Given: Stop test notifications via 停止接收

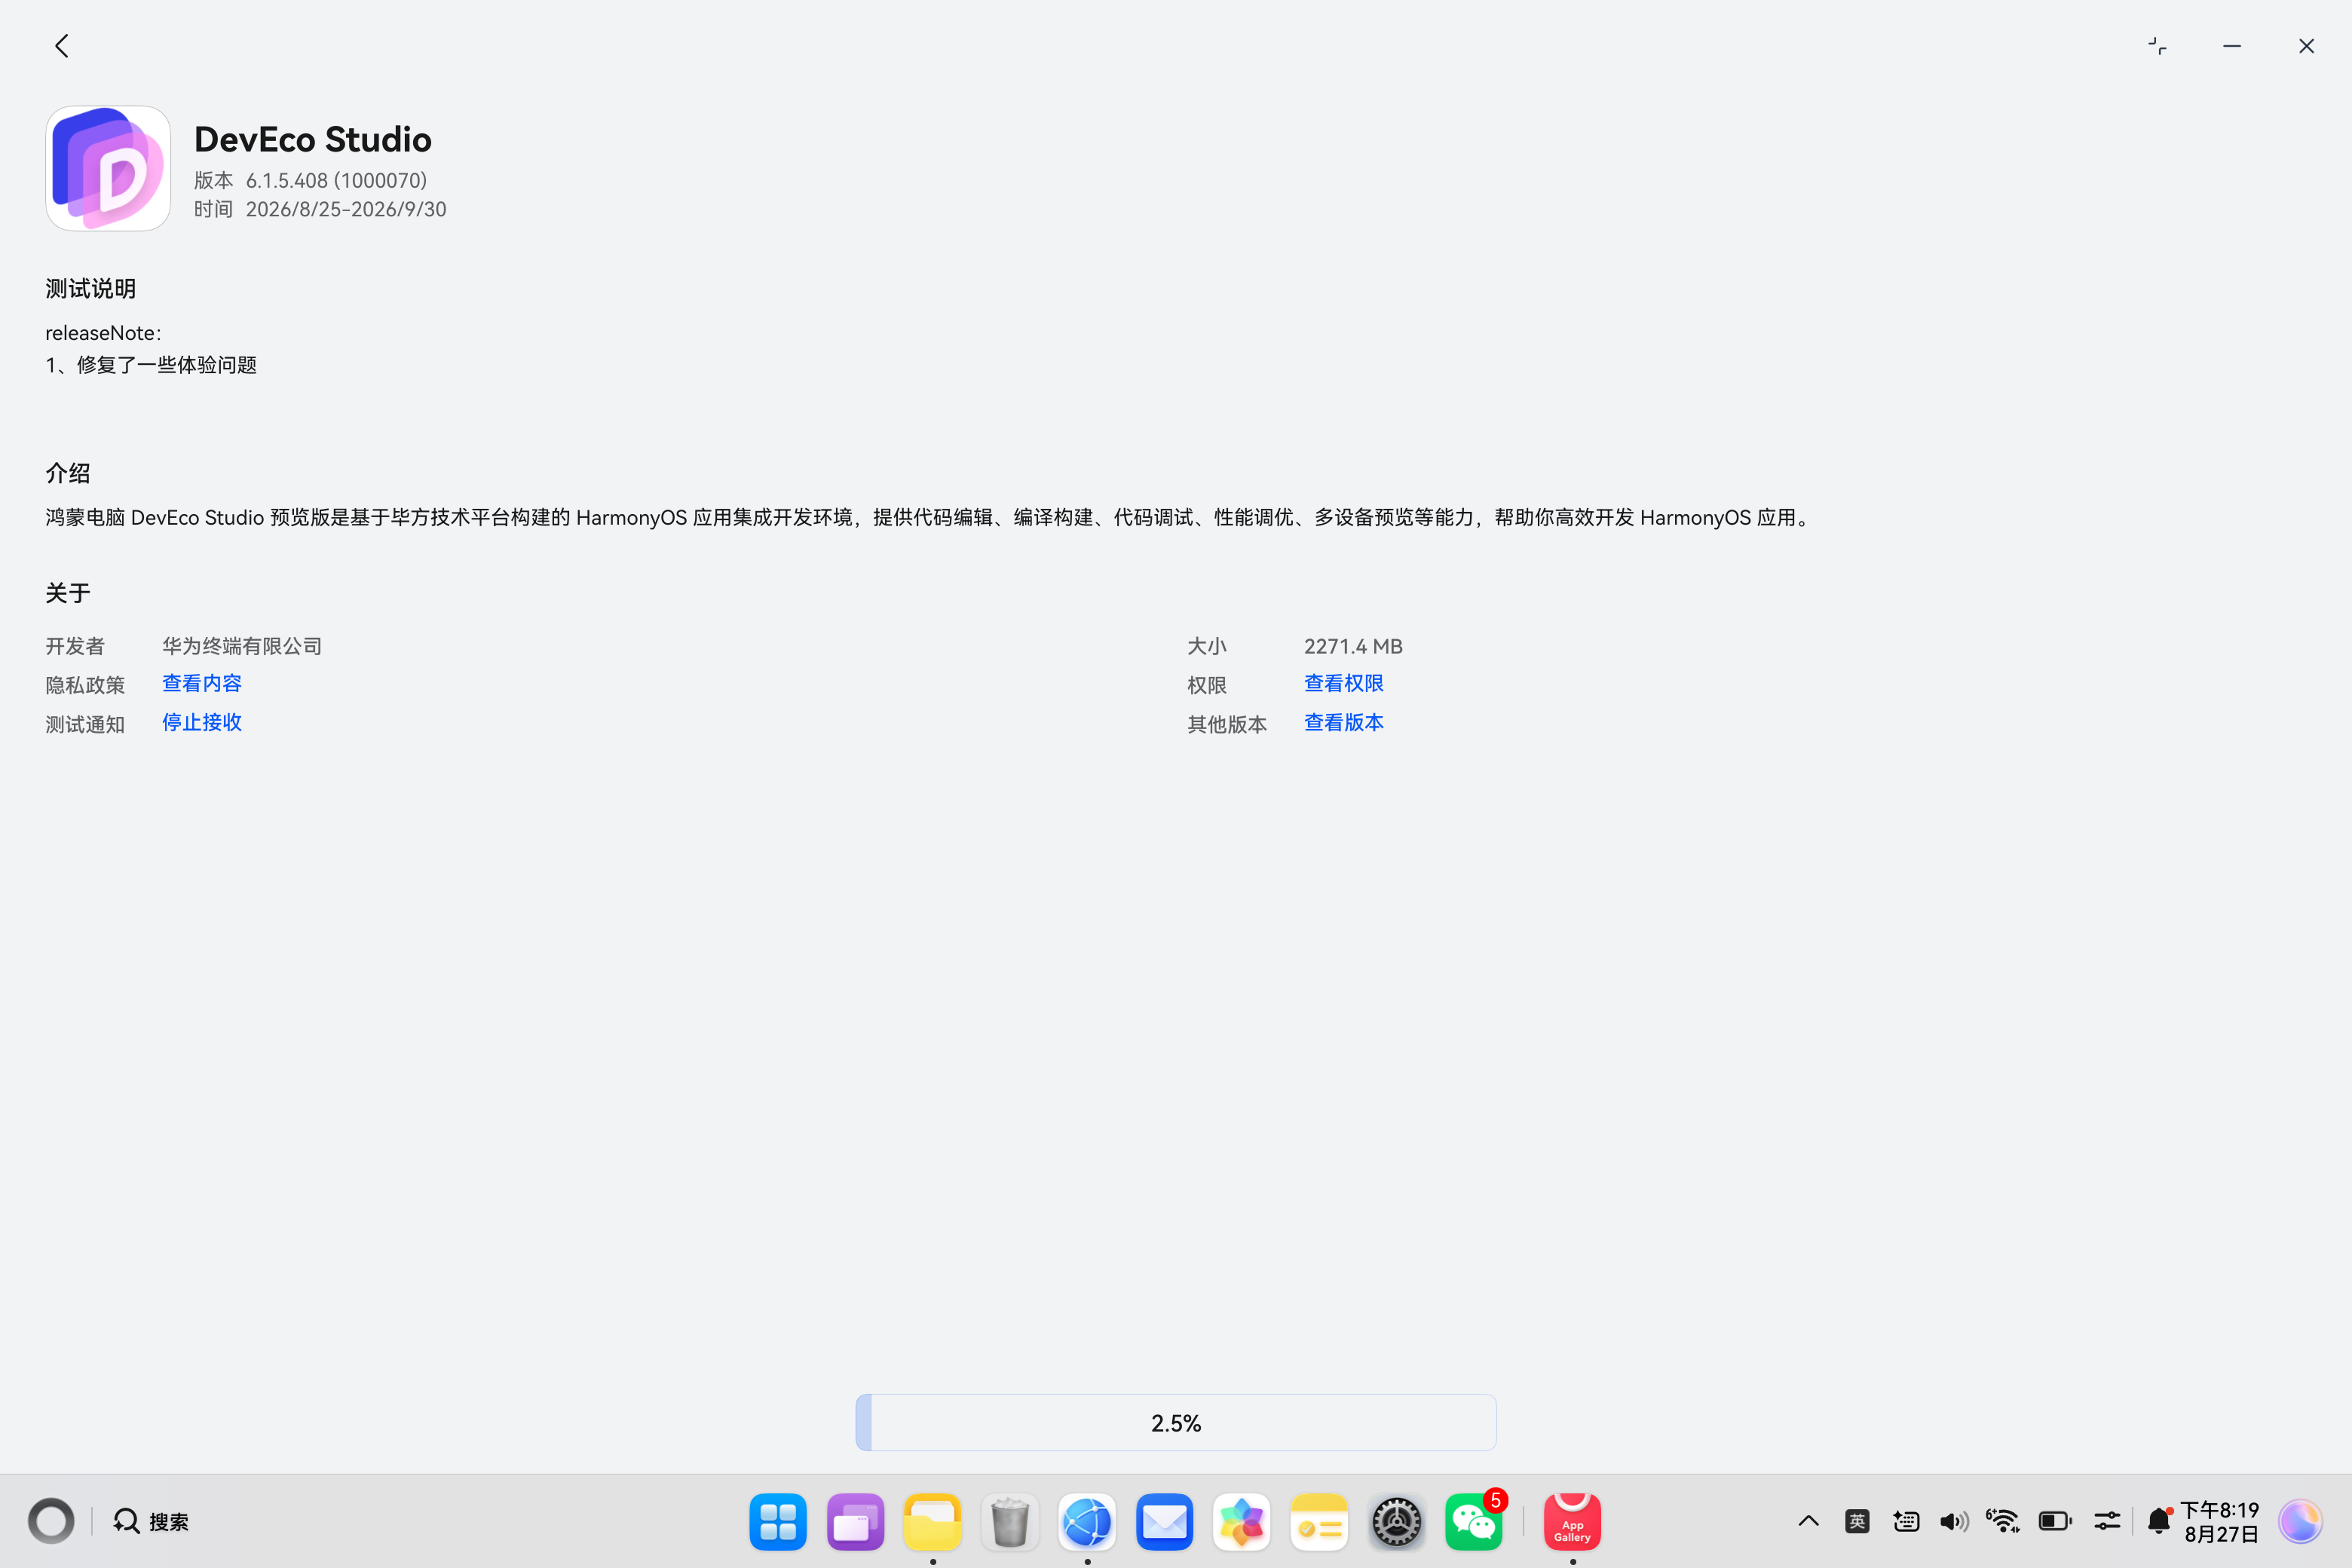Looking at the screenshot, I should click(202, 723).
